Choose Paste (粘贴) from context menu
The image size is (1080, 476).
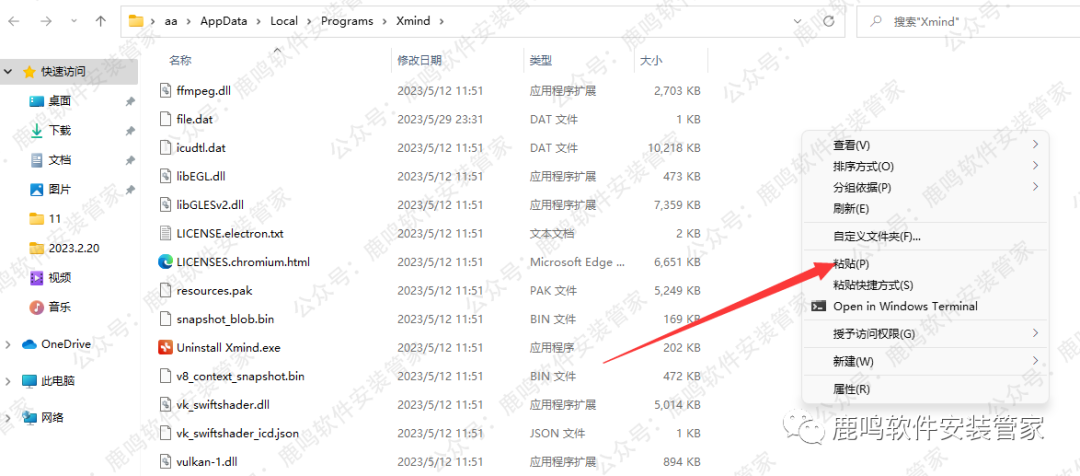coord(850,264)
